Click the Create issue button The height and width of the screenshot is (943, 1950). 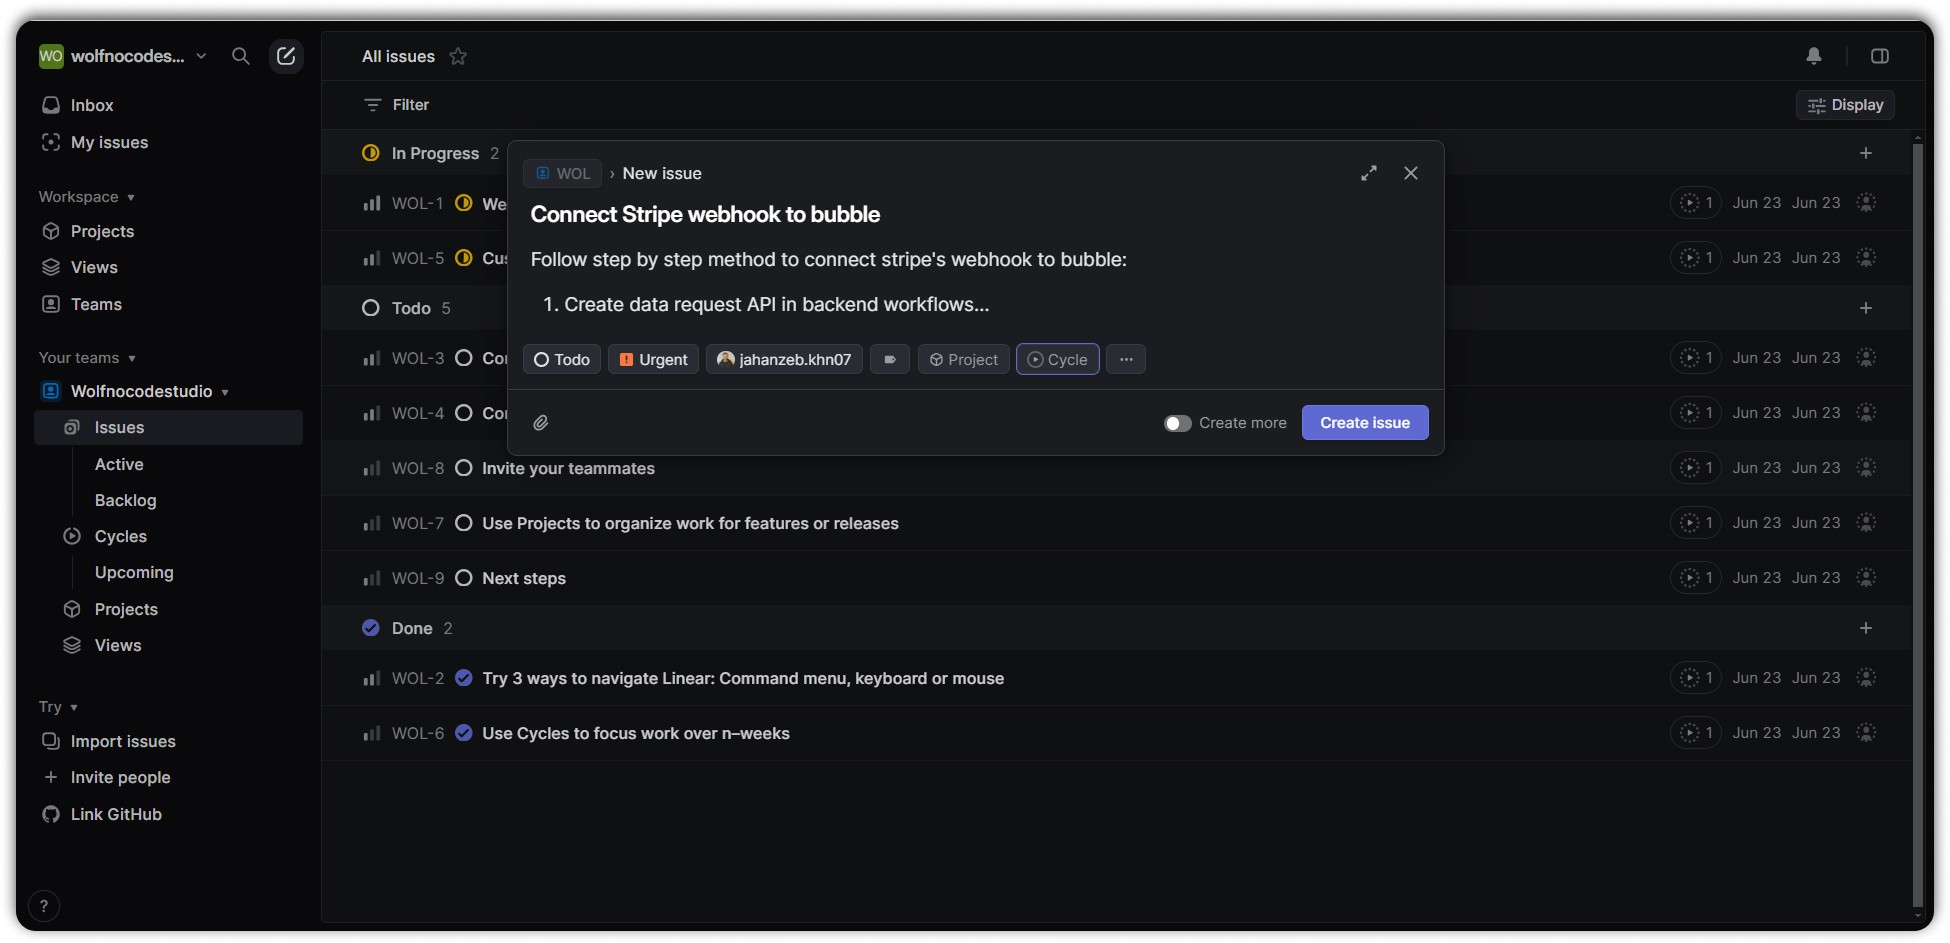(1365, 423)
